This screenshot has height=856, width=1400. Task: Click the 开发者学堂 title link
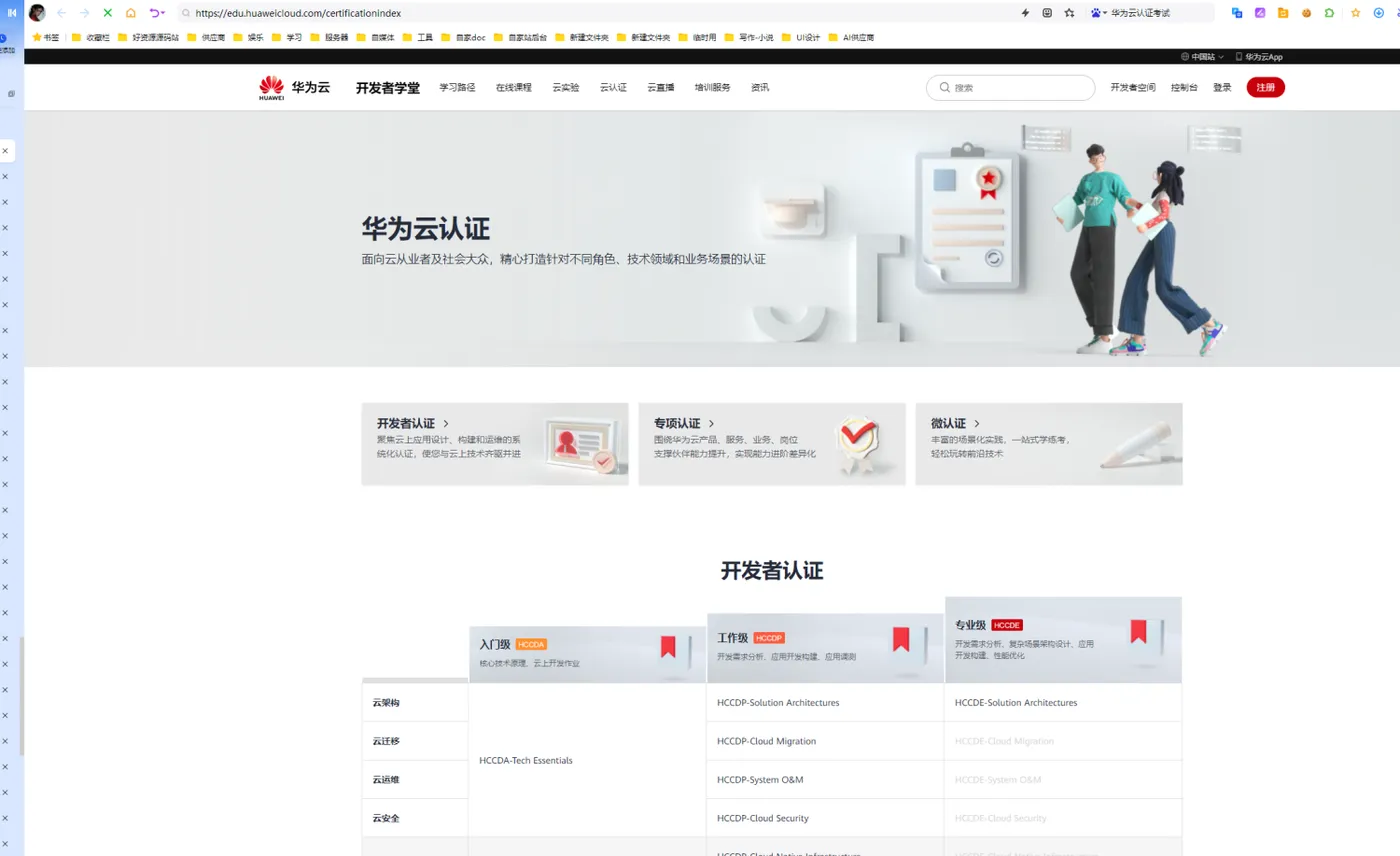388,87
